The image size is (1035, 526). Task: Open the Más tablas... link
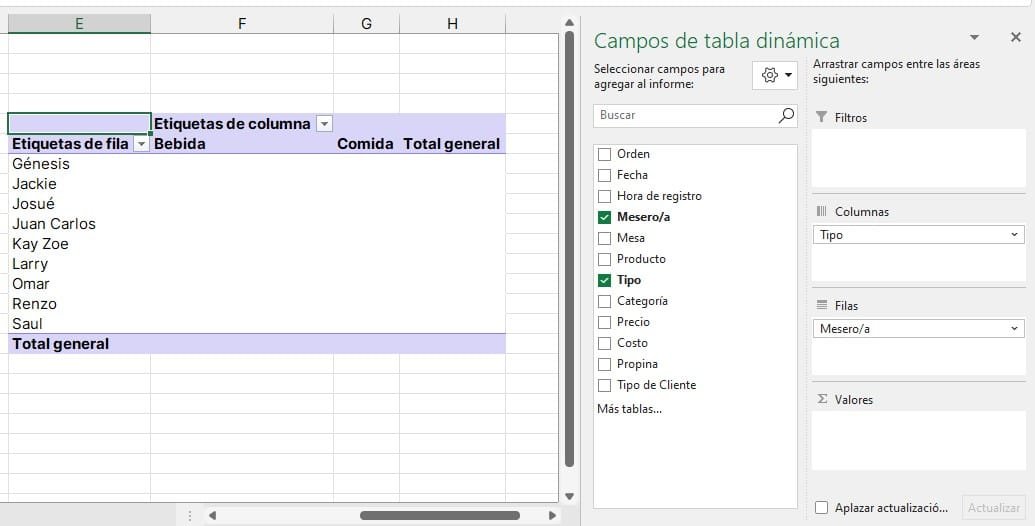tap(629, 409)
